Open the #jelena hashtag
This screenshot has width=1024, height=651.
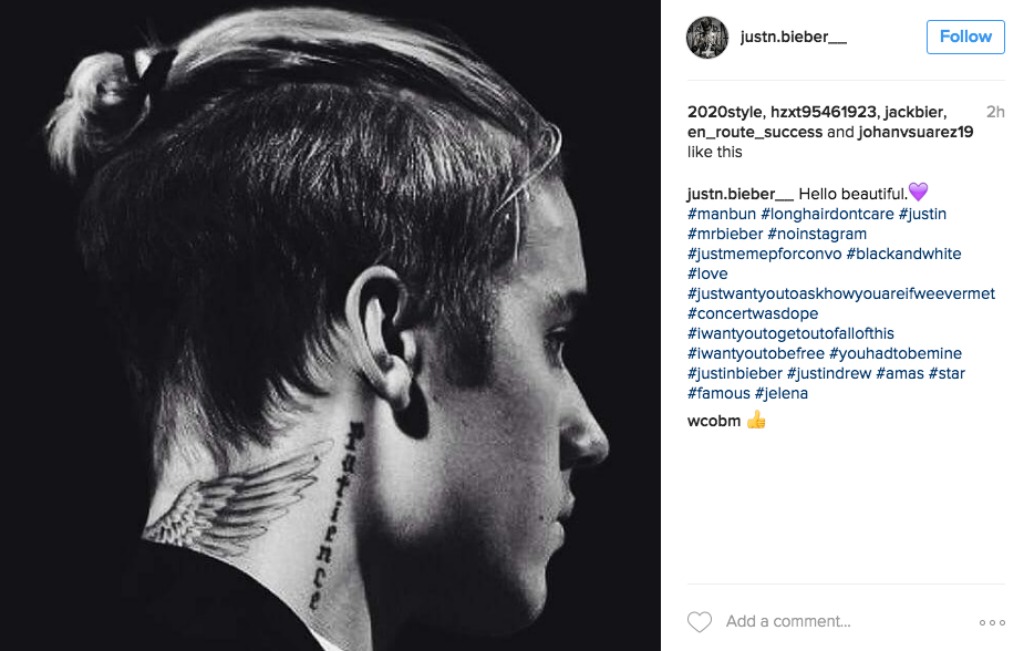pos(781,393)
